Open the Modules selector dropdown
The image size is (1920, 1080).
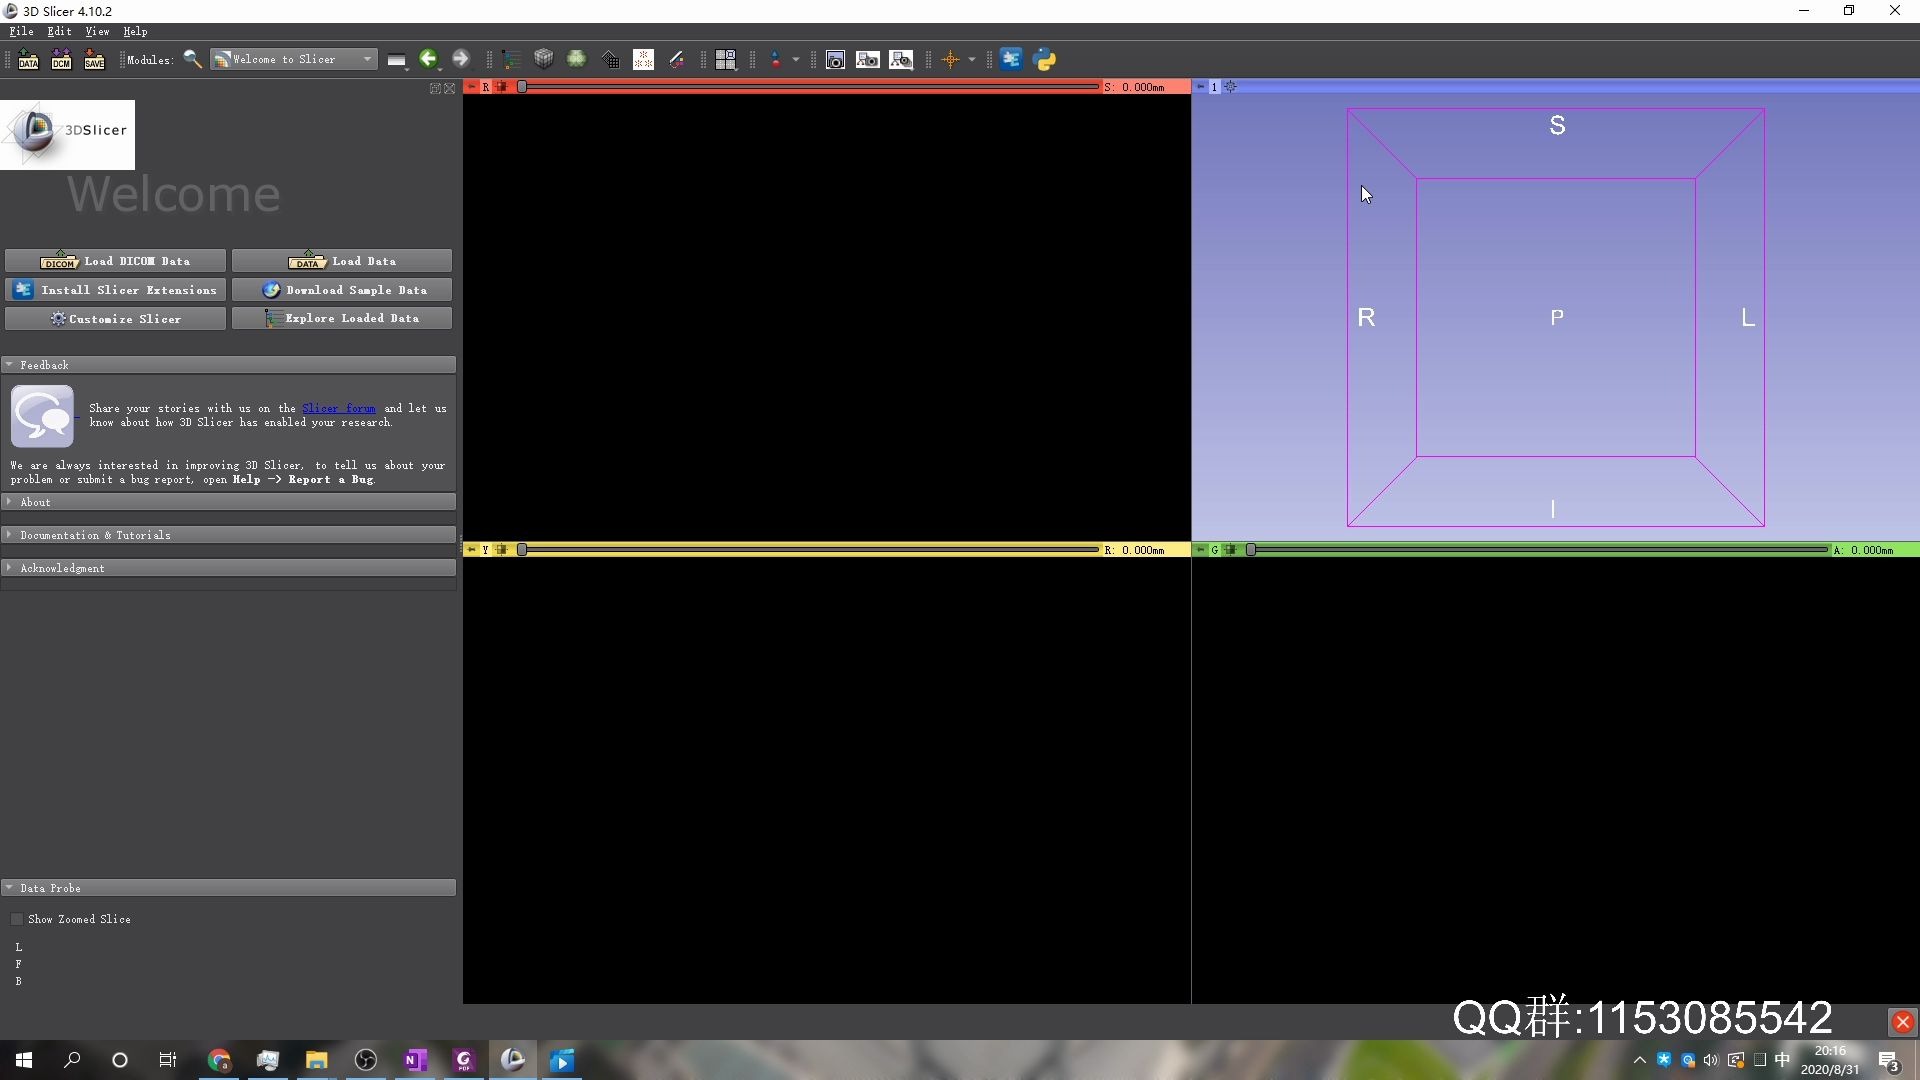(x=294, y=60)
